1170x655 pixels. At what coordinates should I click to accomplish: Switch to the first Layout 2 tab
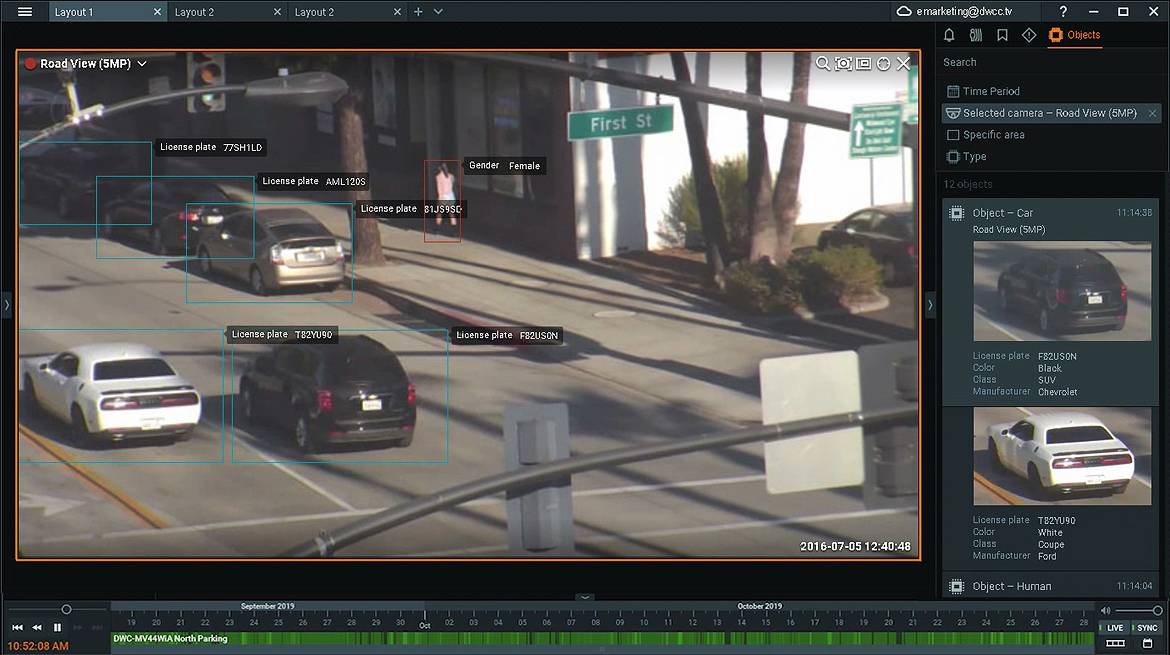[195, 12]
